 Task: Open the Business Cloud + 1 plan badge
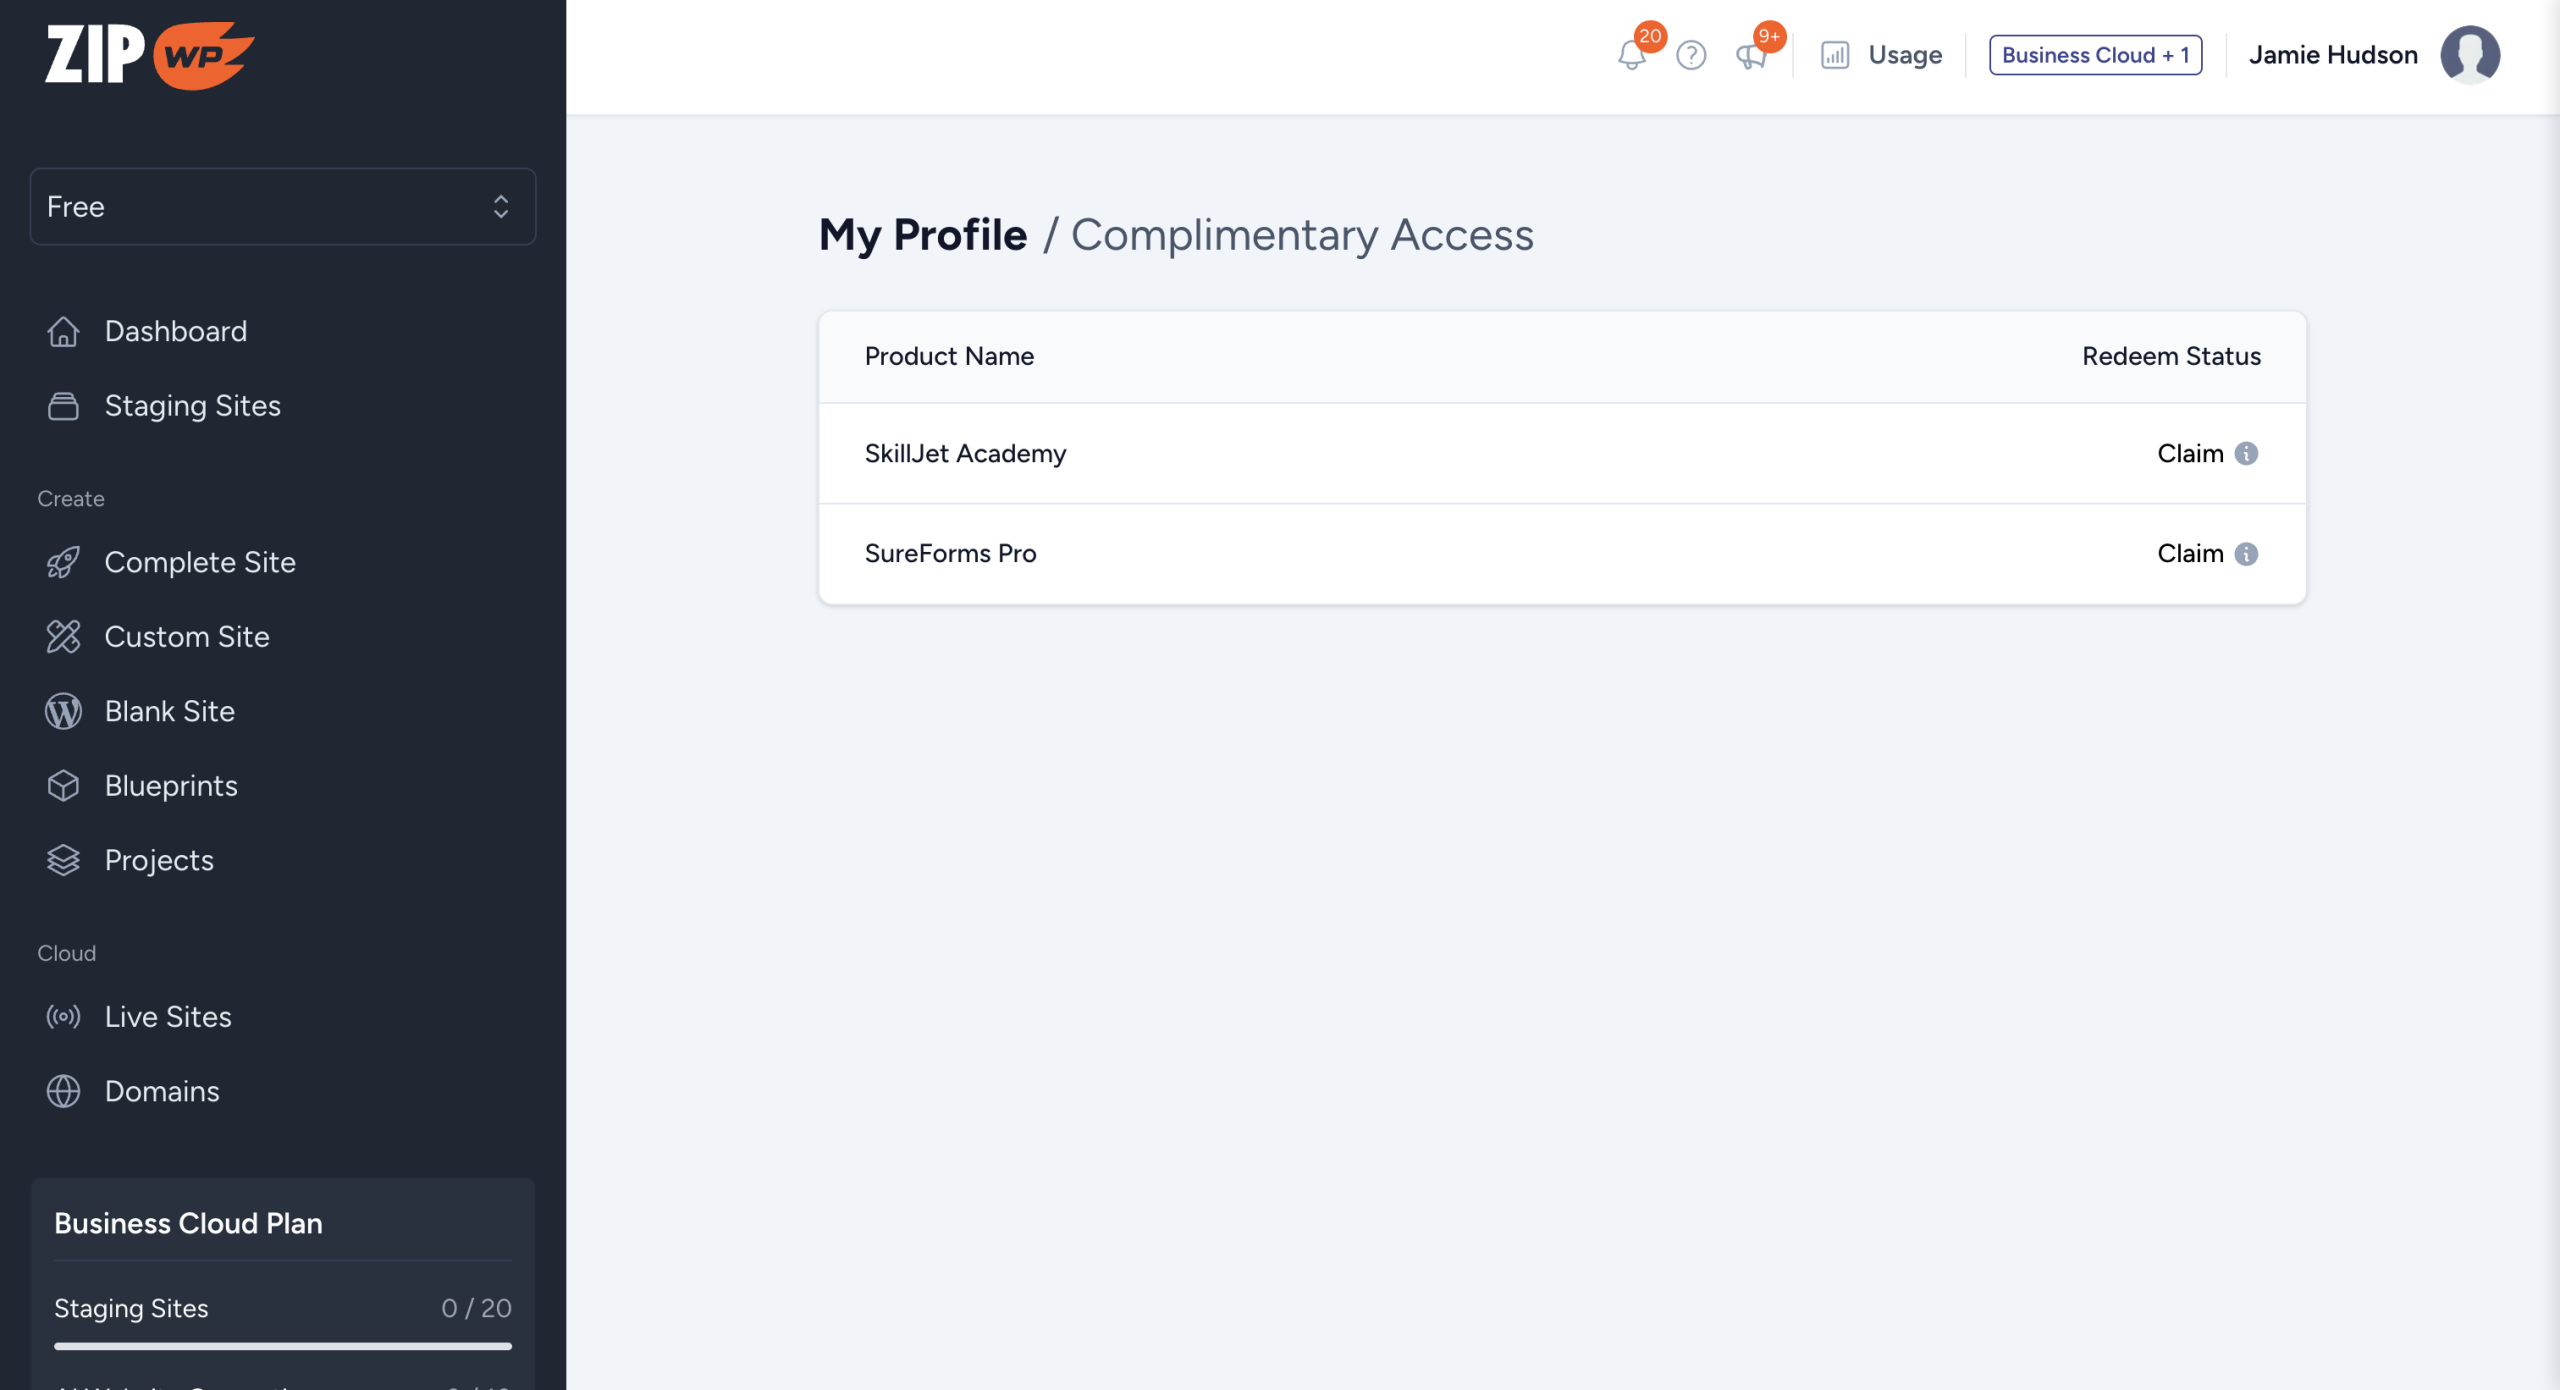2095,55
